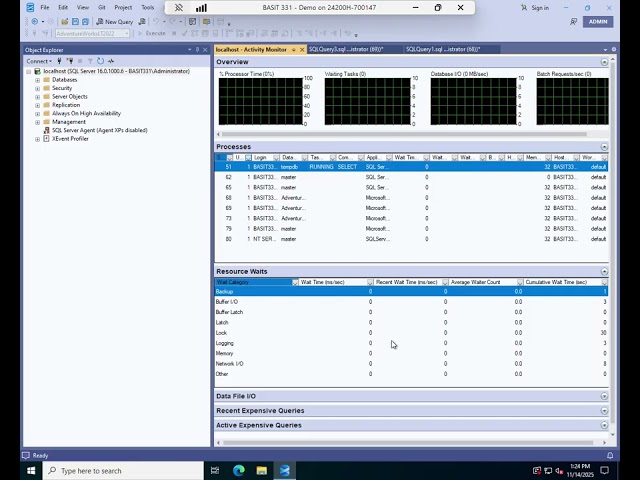Image resolution: width=640 pixels, height=480 pixels.
Task: Click the Auto Hide pin on Object Explorer
Action: (x=197, y=50)
